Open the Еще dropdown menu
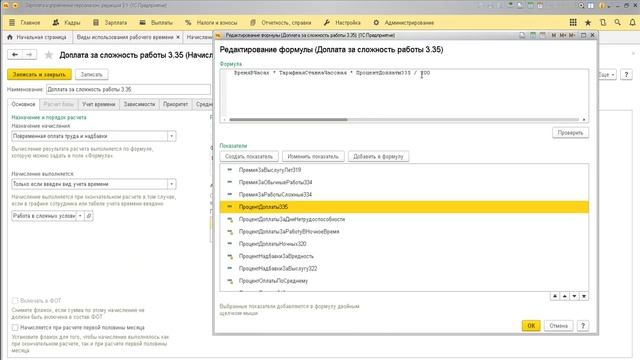640x360 pixels. pyautogui.click(x=607, y=75)
